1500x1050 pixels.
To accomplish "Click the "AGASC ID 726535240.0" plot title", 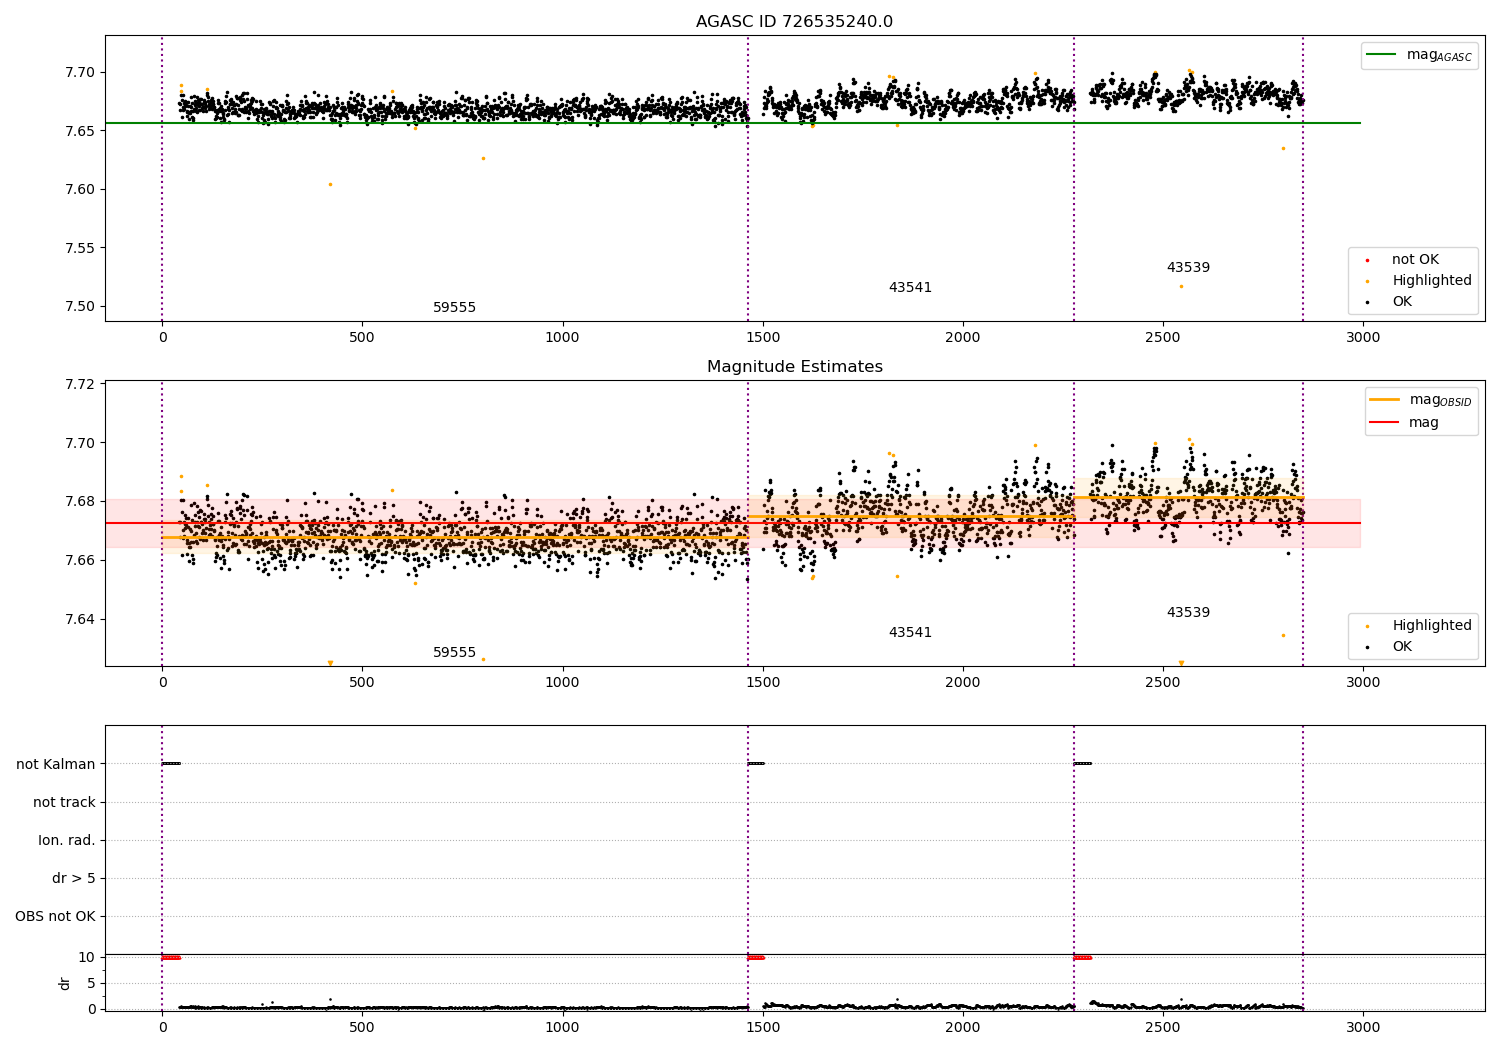I will (794, 22).
